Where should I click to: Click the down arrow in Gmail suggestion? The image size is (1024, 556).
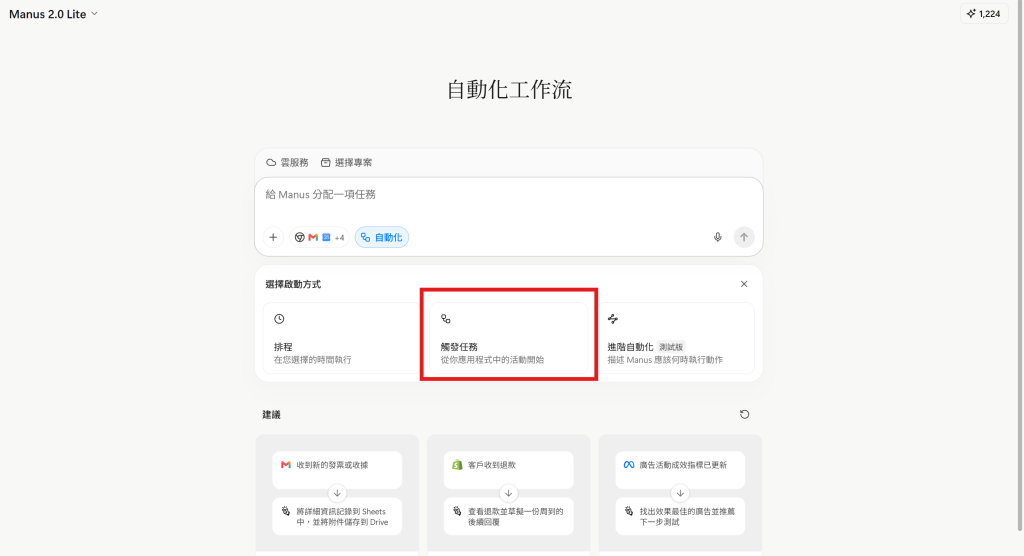(337, 493)
